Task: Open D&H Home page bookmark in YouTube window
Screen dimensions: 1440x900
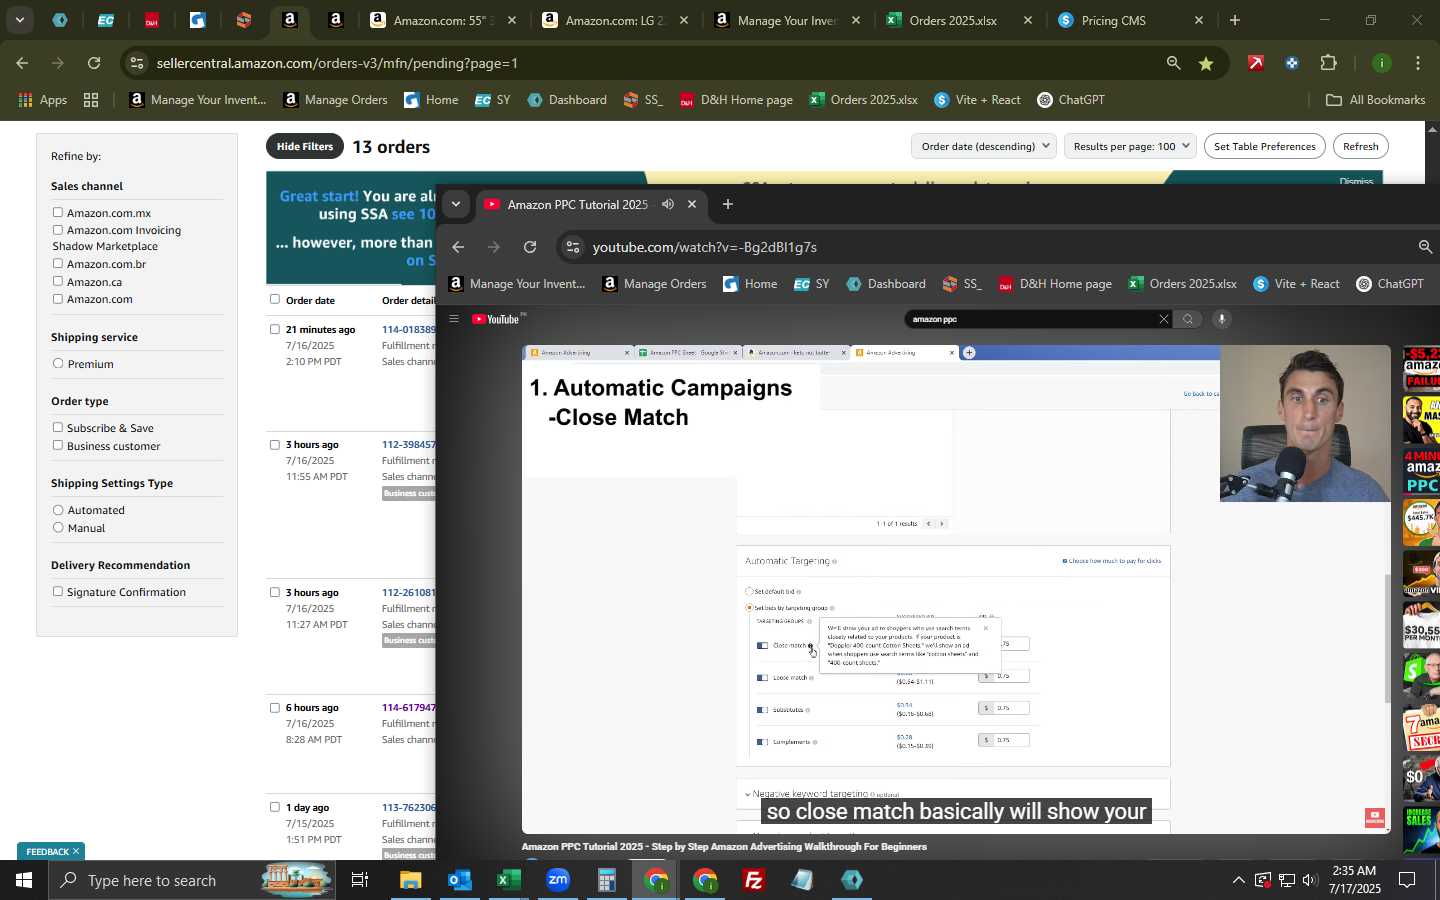Action: point(1055,284)
